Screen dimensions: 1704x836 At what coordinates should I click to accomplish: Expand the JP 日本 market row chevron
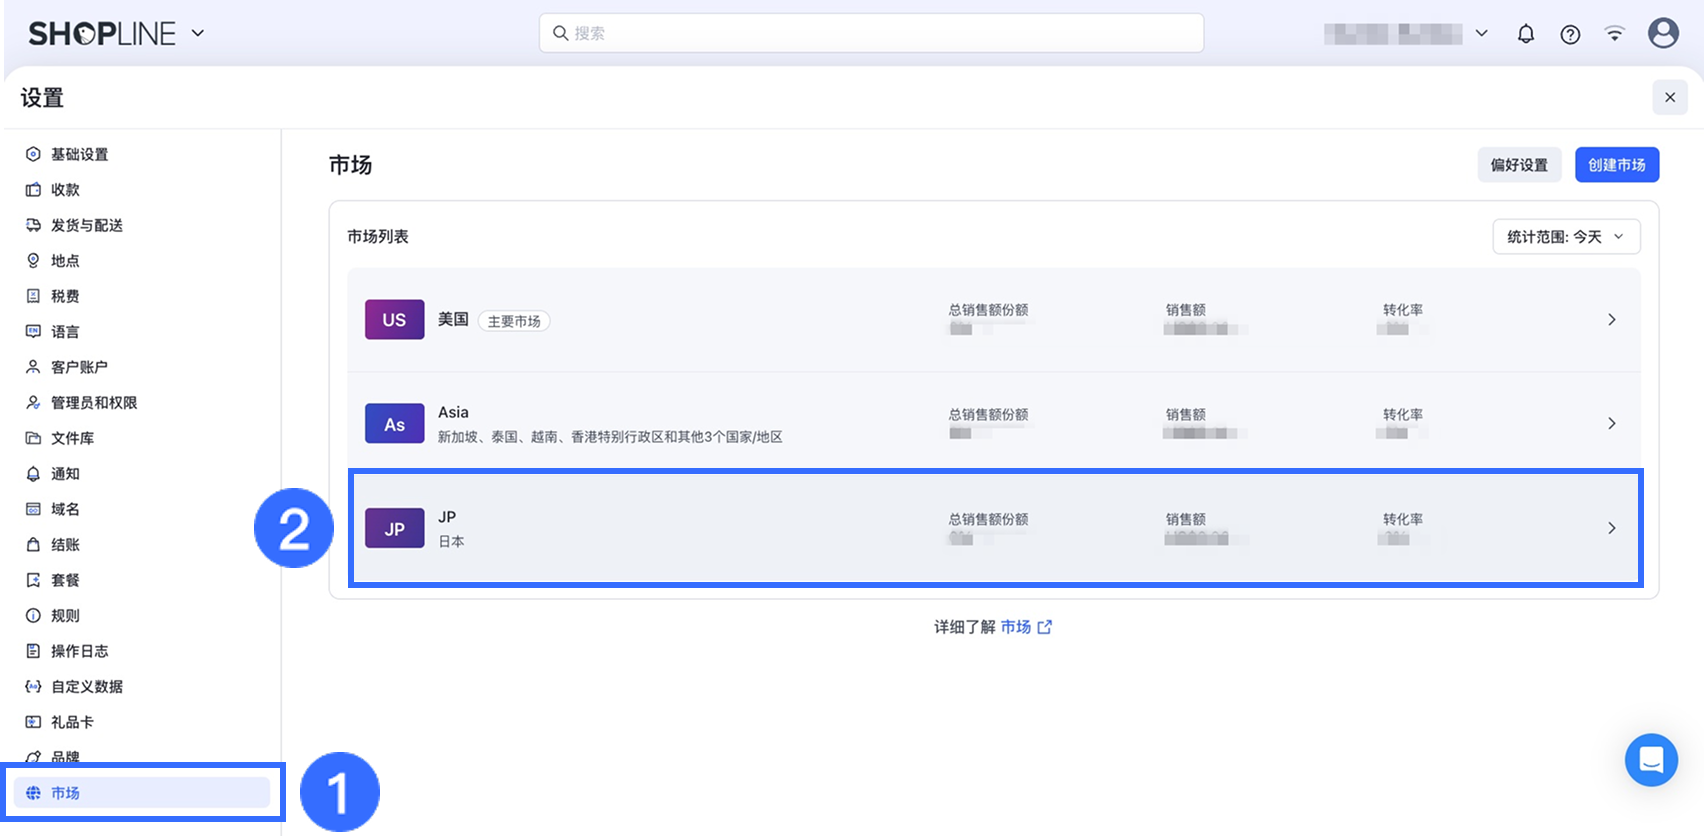(1611, 528)
